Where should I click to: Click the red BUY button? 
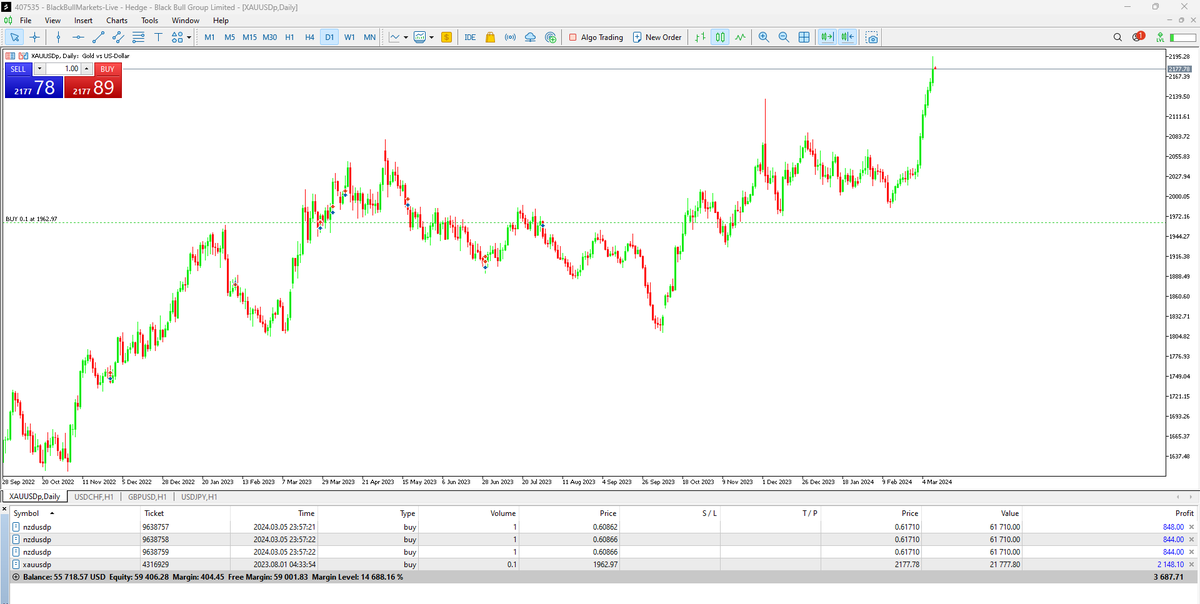[108, 69]
